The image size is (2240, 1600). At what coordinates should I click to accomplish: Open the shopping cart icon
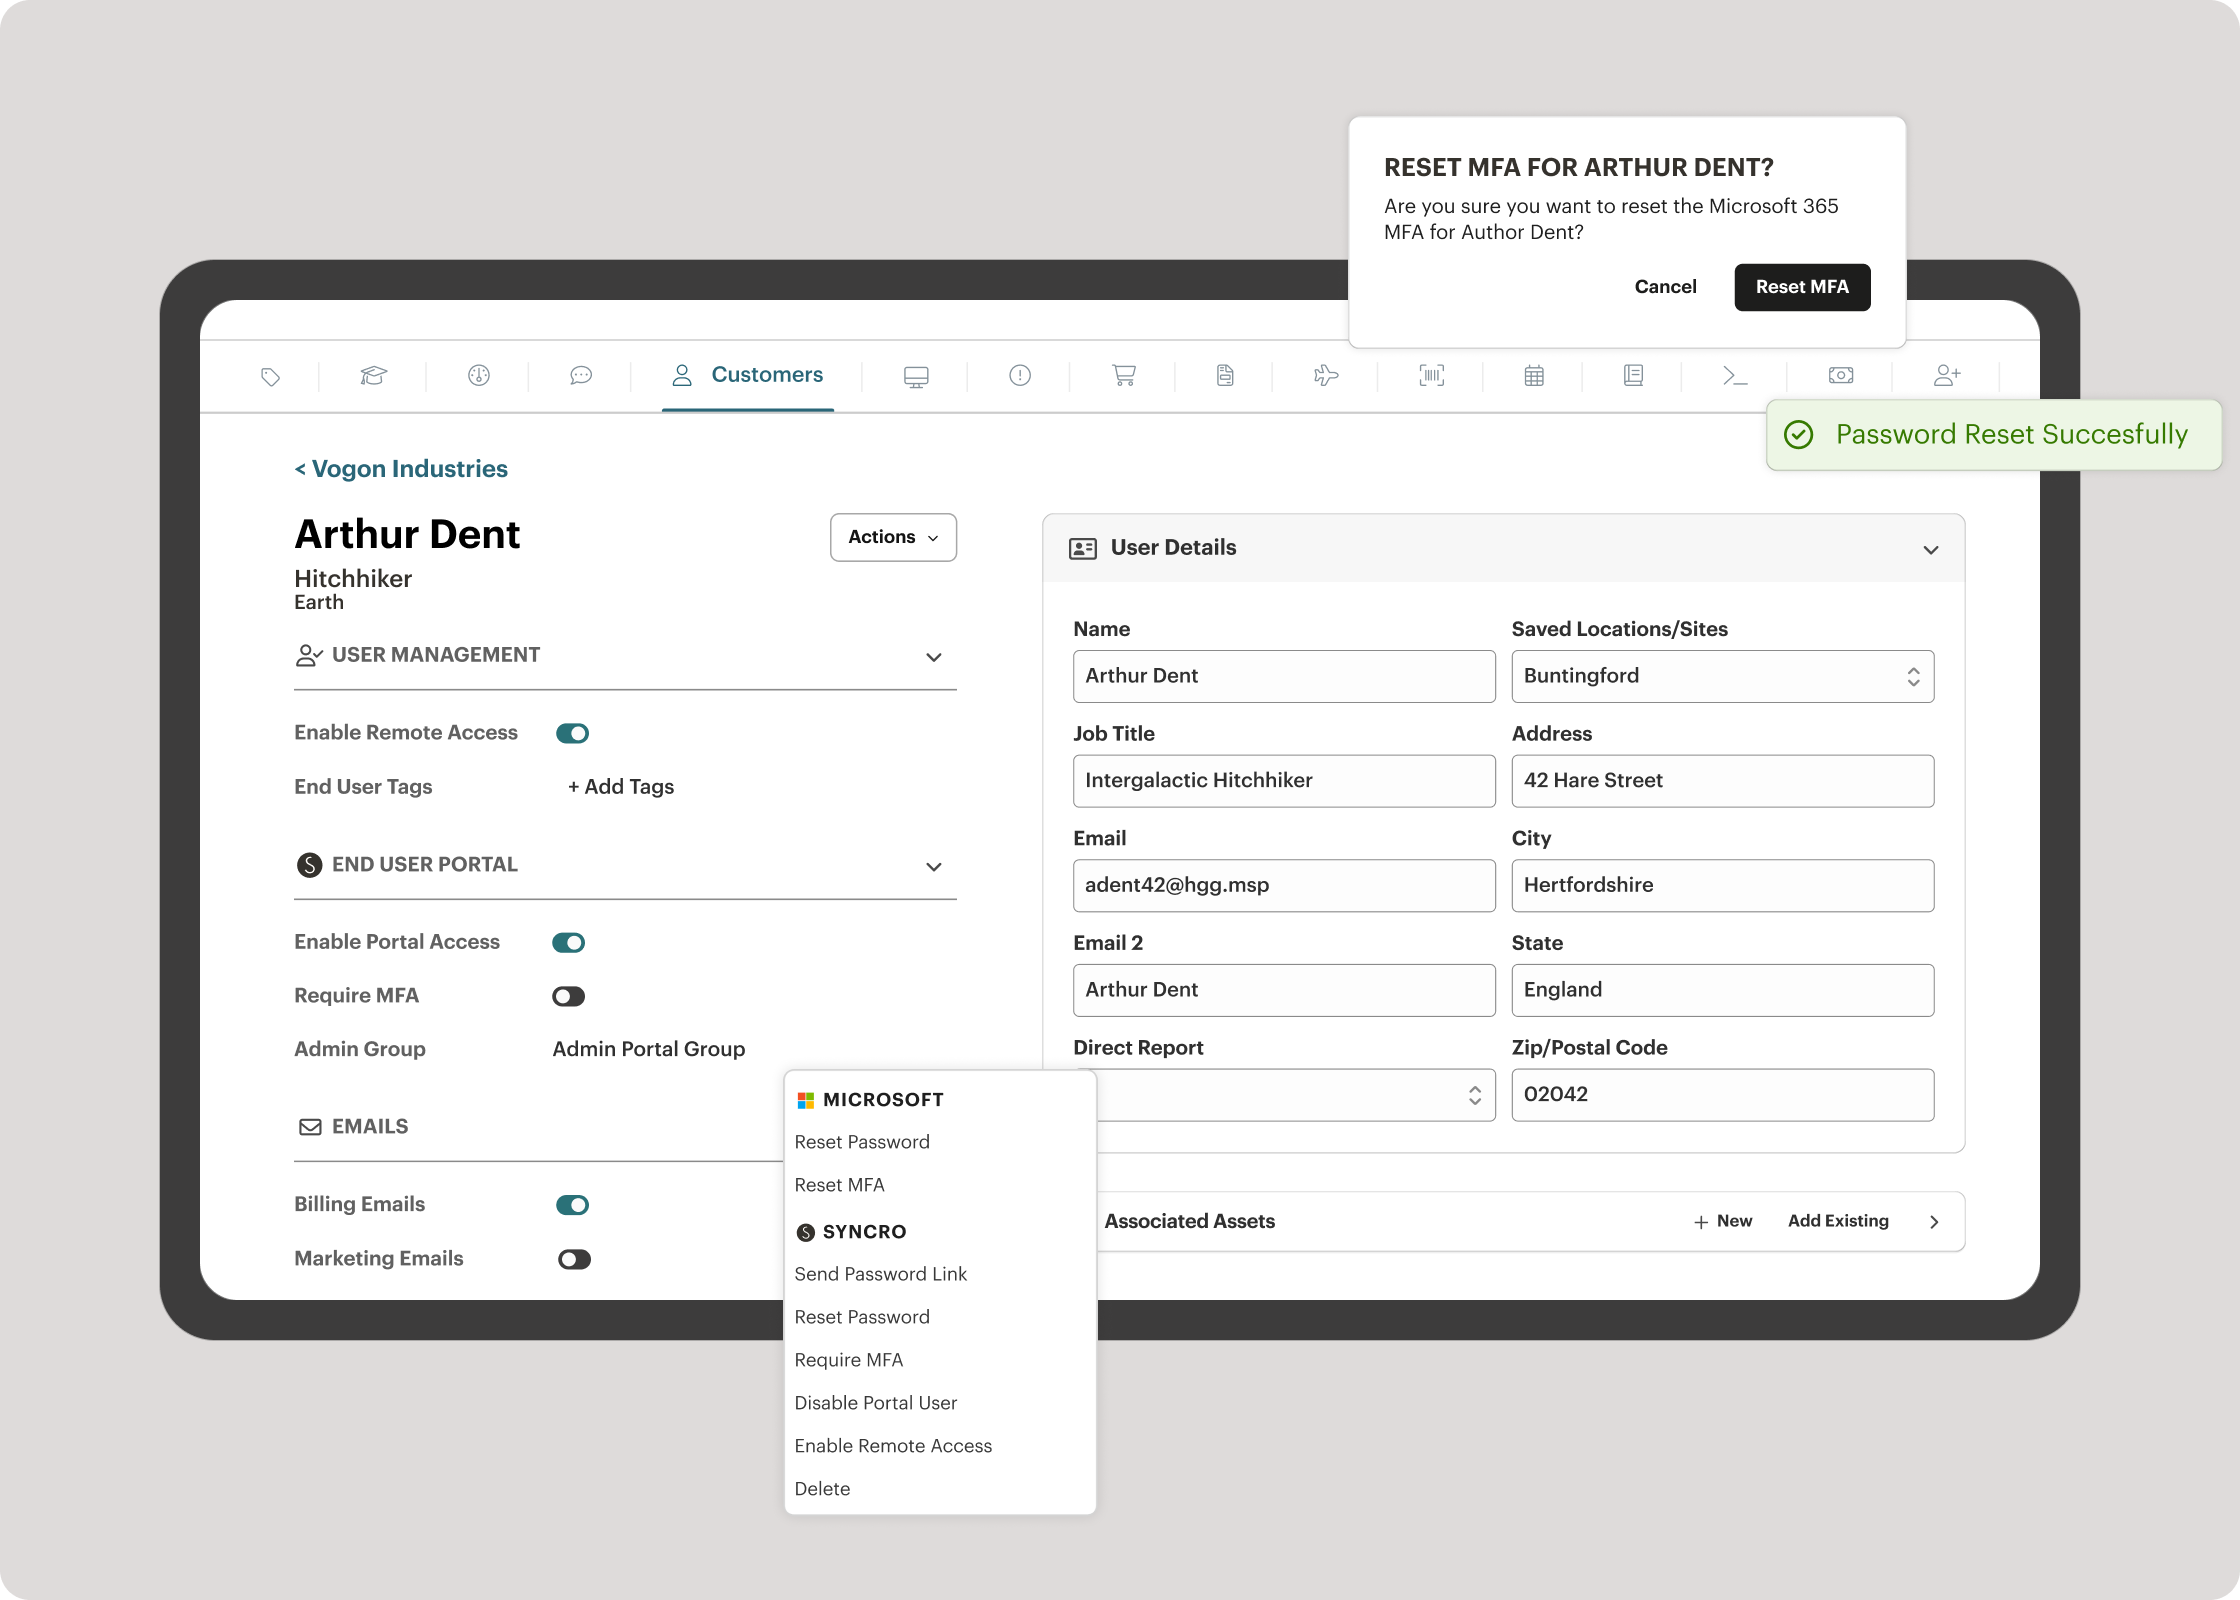[1124, 376]
